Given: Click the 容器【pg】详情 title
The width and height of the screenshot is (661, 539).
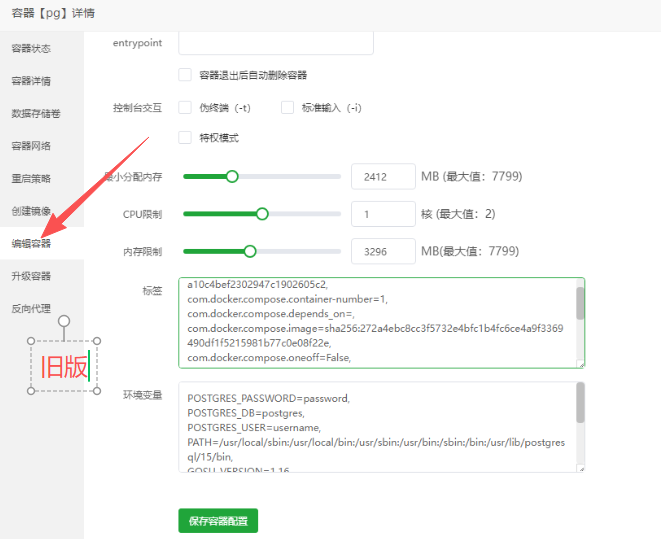Looking at the screenshot, I should [53, 13].
